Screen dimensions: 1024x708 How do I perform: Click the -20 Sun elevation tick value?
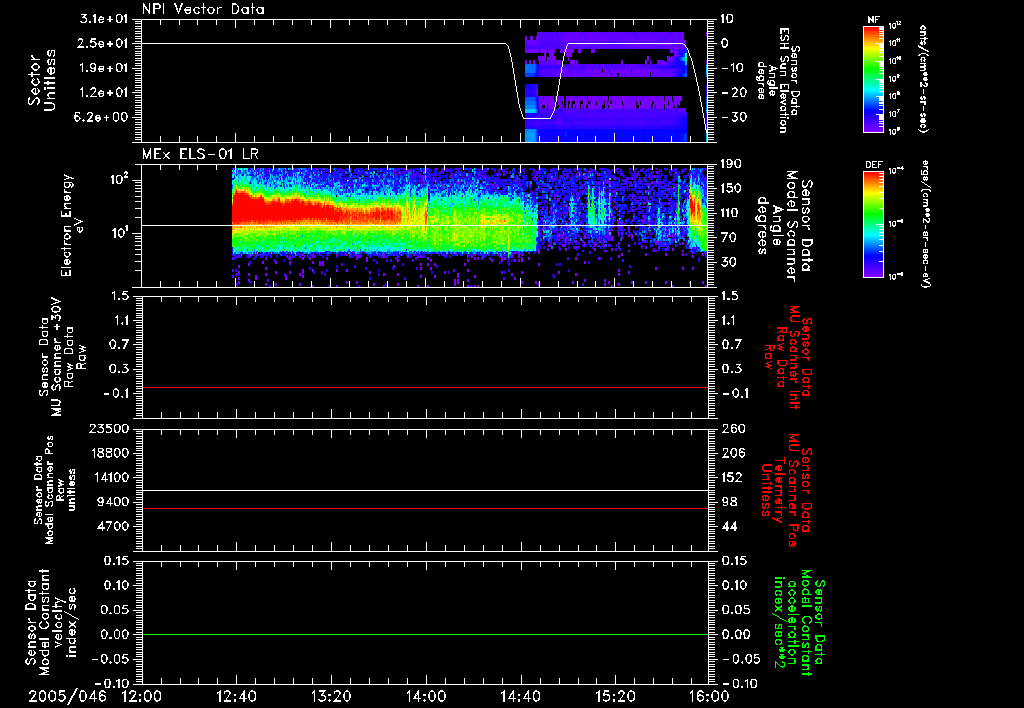pyautogui.click(x=735, y=93)
